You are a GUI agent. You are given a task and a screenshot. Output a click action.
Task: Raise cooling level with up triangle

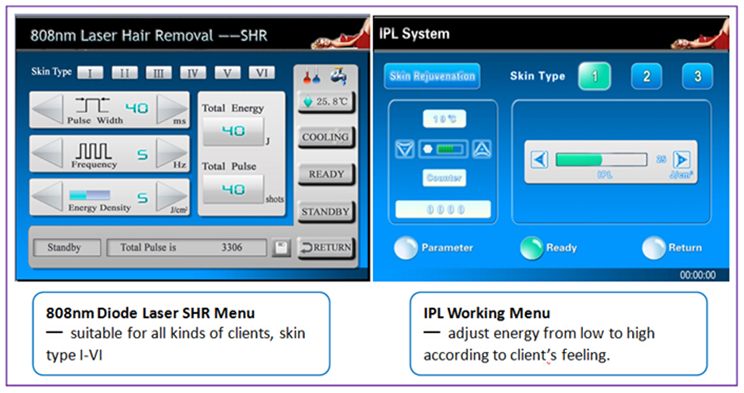[x=482, y=150]
